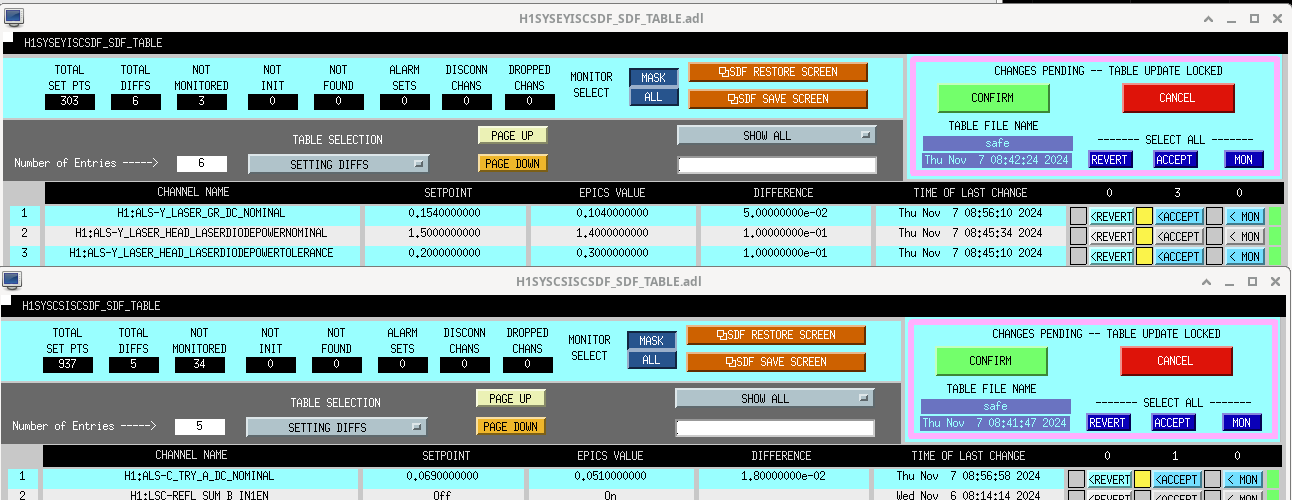
Task: Open SDF SAVE SCREEN in the H1SYSEYISCSDF window
Action: (x=777, y=99)
